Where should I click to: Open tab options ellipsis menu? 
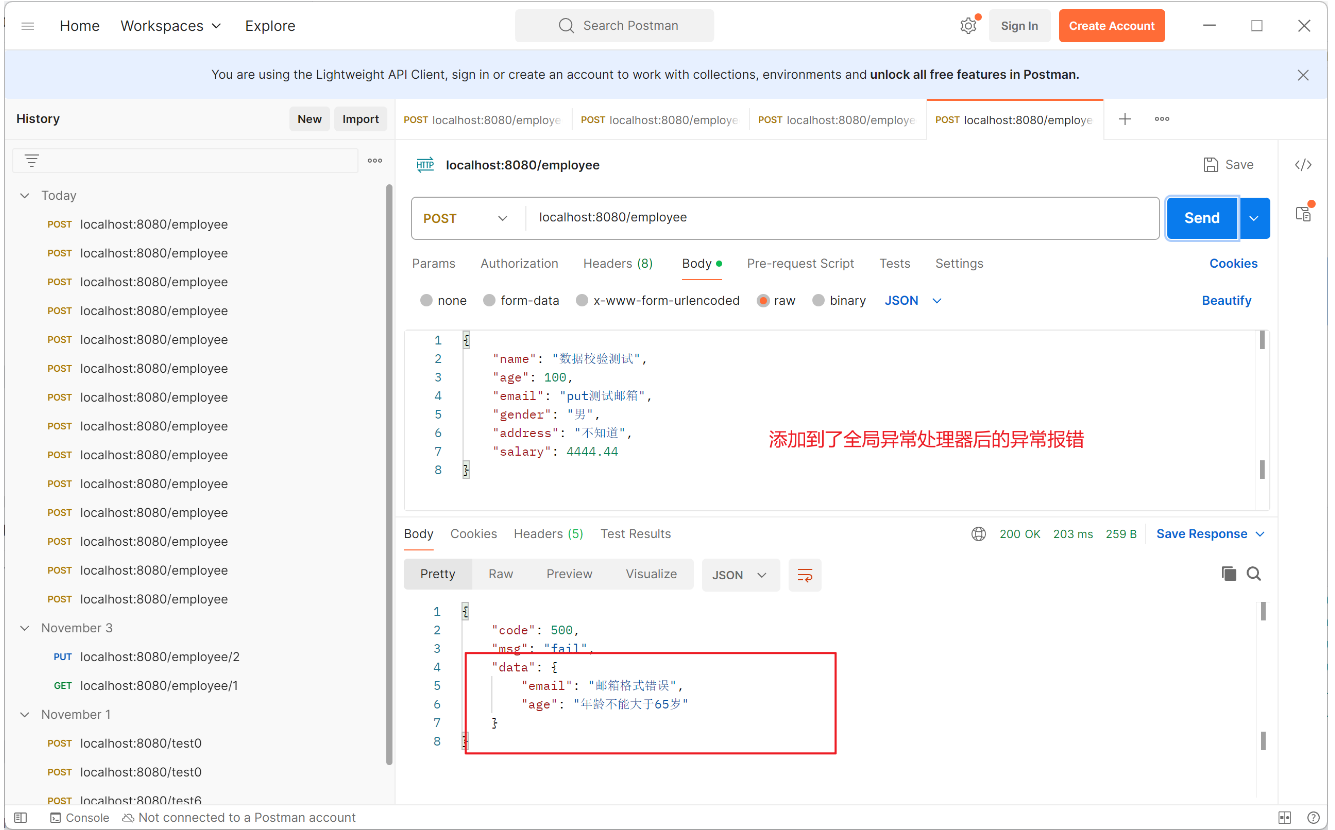(x=1162, y=119)
